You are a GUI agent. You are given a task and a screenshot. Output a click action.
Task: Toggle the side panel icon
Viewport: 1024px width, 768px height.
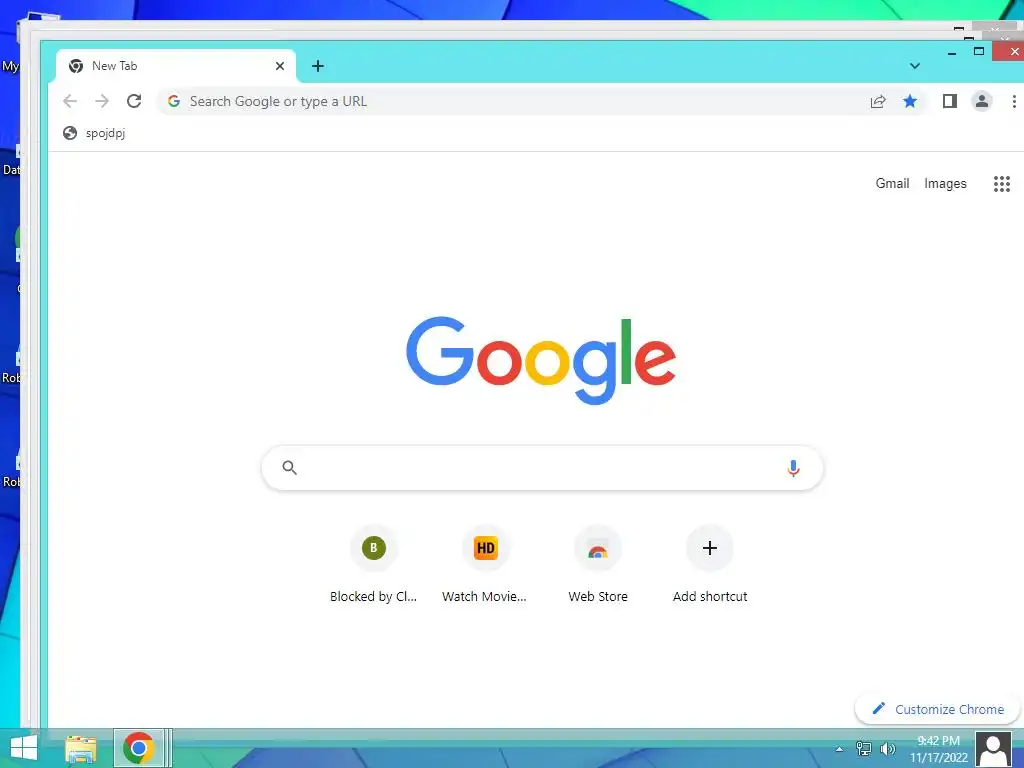pos(950,101)
